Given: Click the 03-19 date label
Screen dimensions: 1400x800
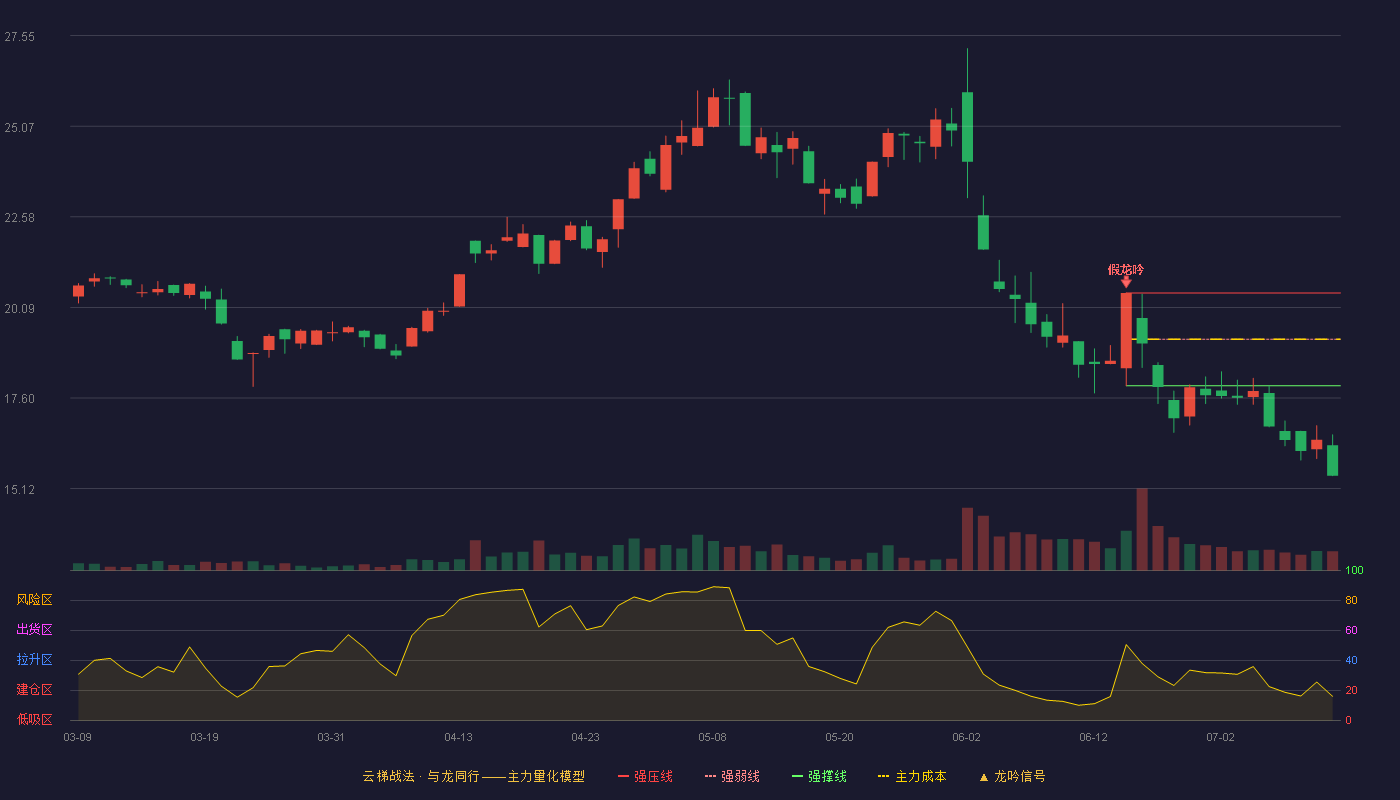Looking at the screenshot, I should click(x=204, y=737).
